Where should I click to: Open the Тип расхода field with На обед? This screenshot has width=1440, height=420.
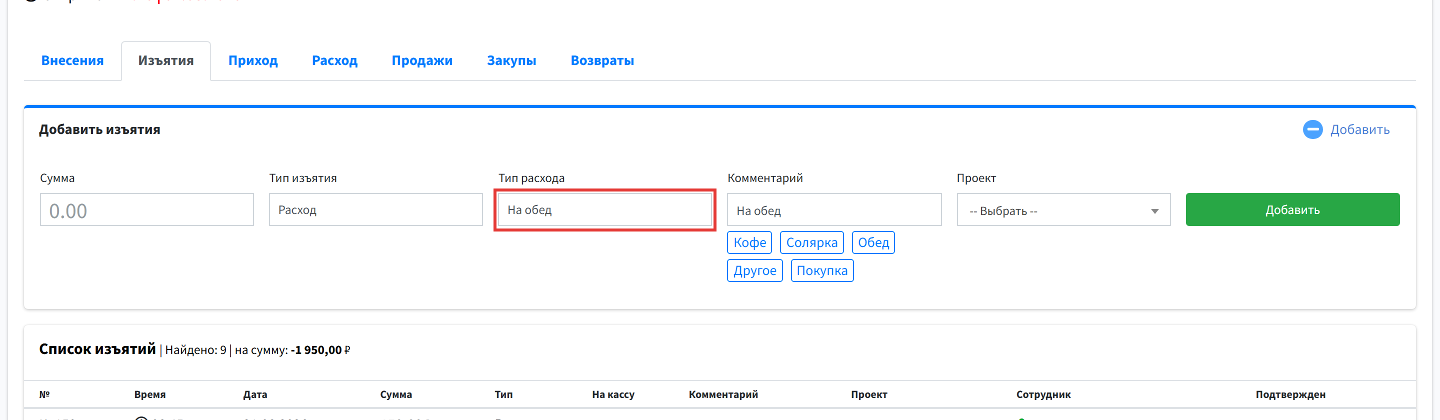(605, 210)
